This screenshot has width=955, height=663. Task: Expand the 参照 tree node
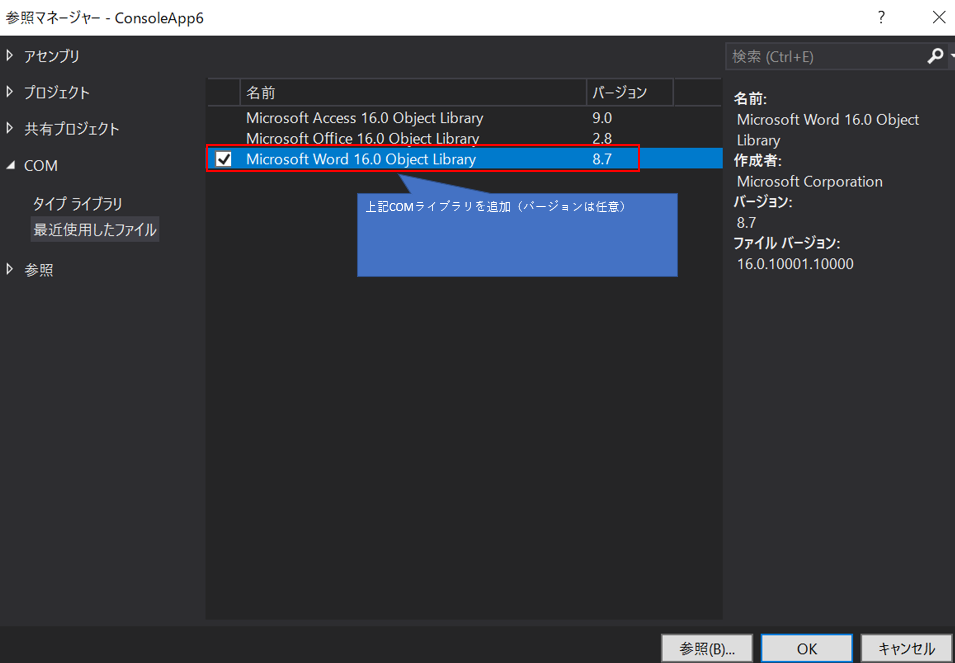coord(9,269)
